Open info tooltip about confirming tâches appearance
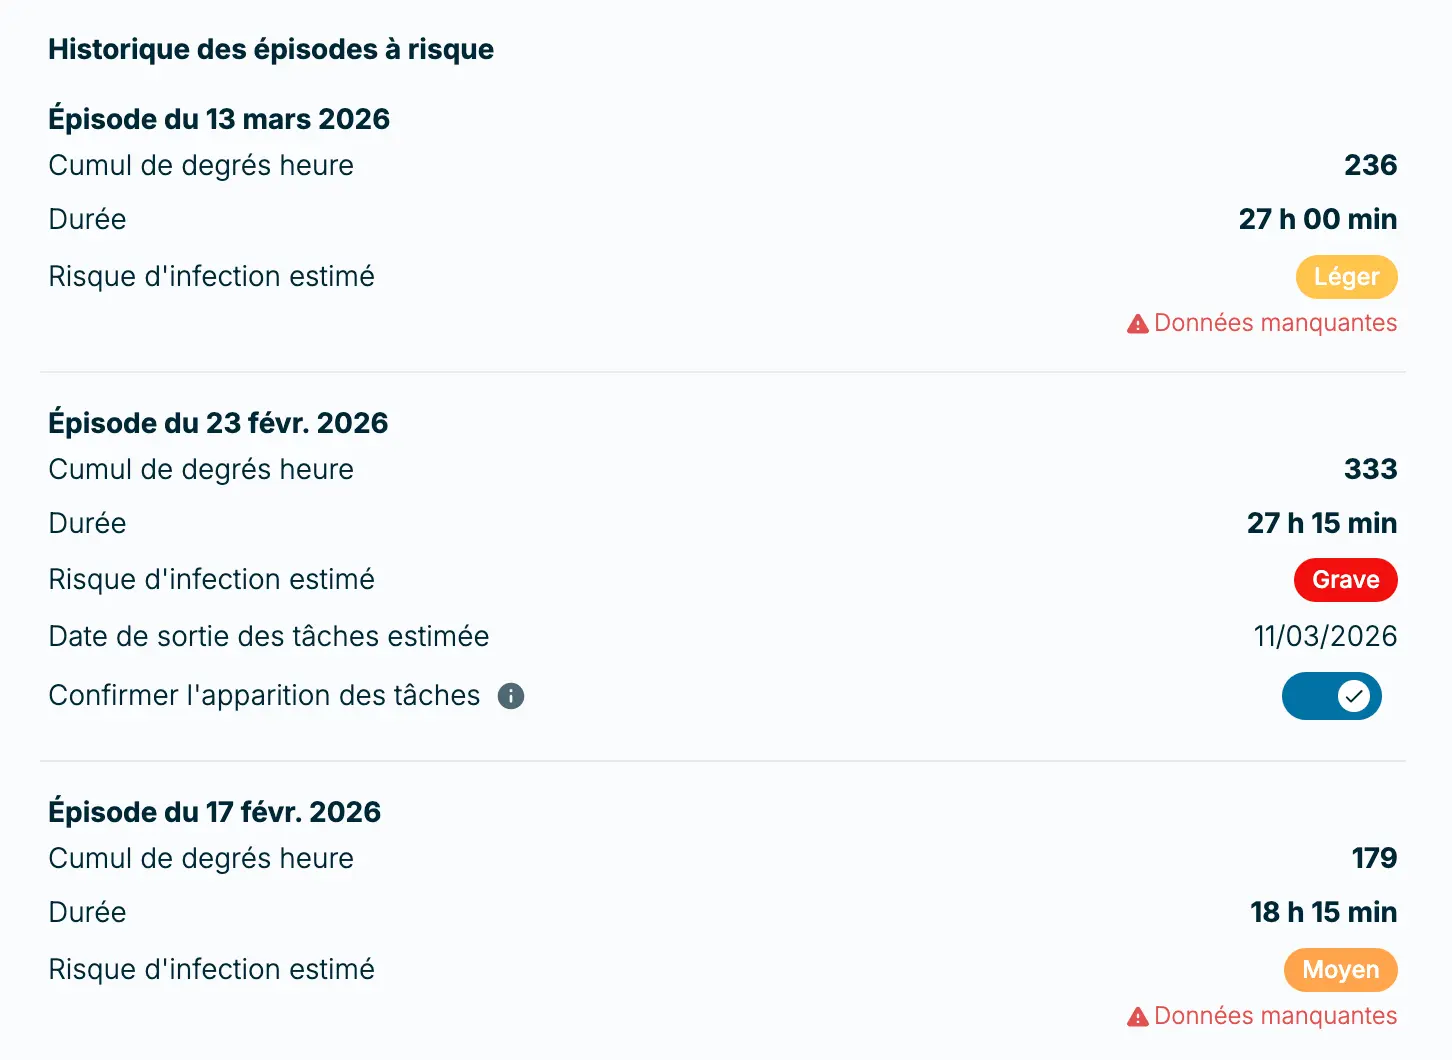This screenshot has height=1060, width=1452. [511, 696]
